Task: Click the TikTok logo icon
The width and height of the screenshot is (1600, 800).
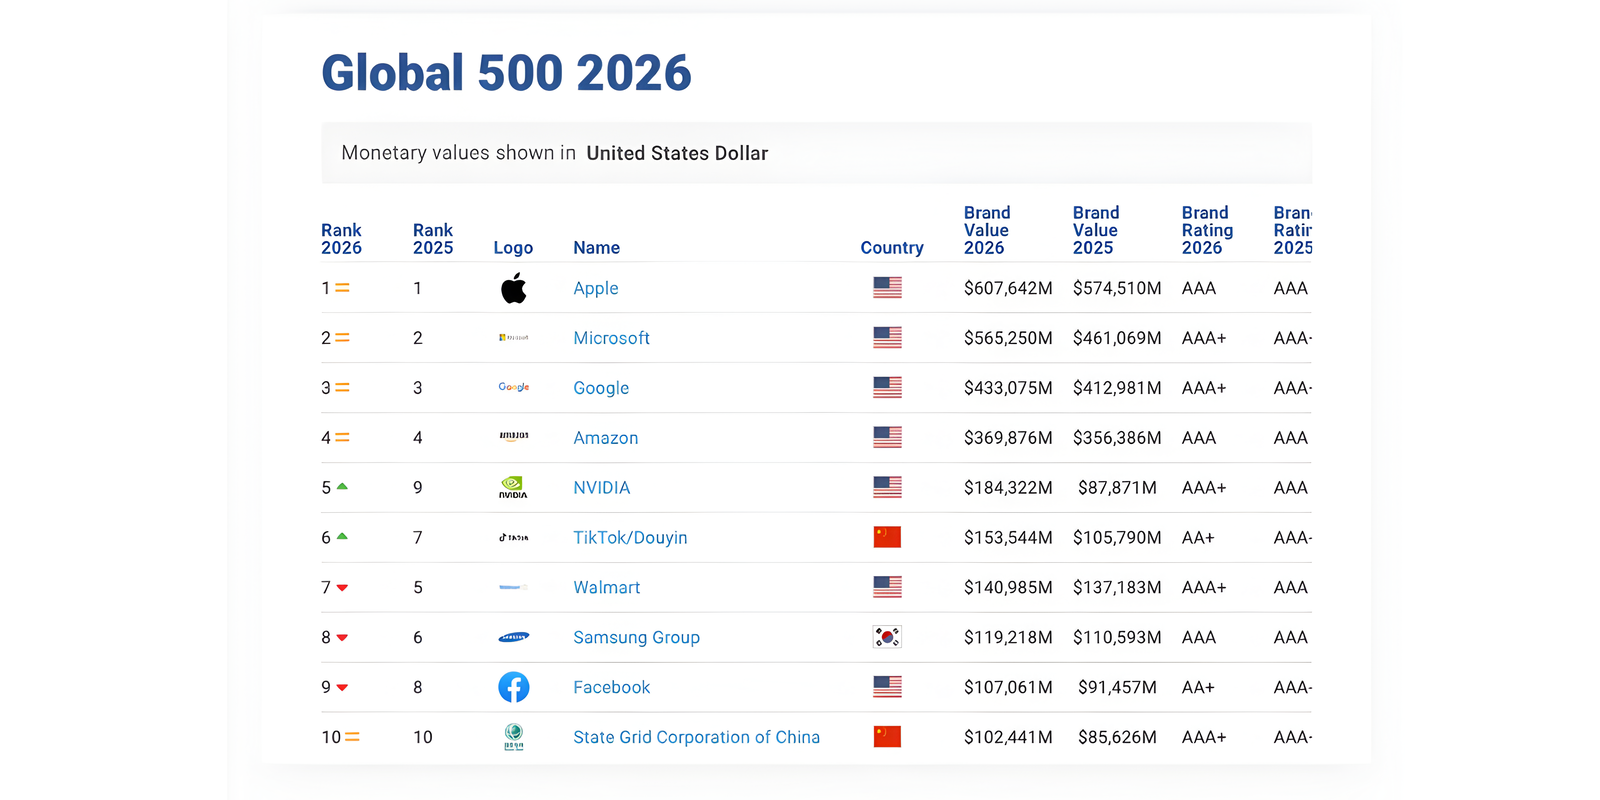Action: (x=514, y=537)
